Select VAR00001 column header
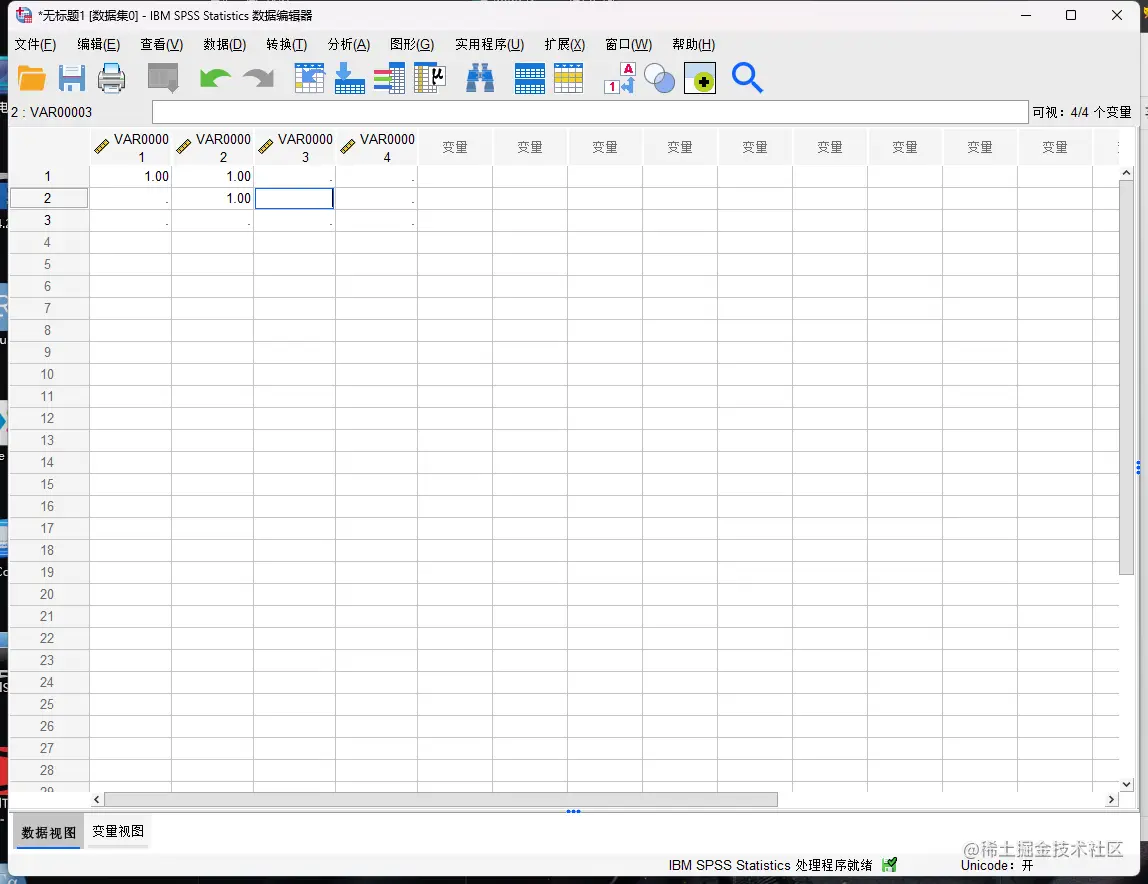 click(131, 147)
